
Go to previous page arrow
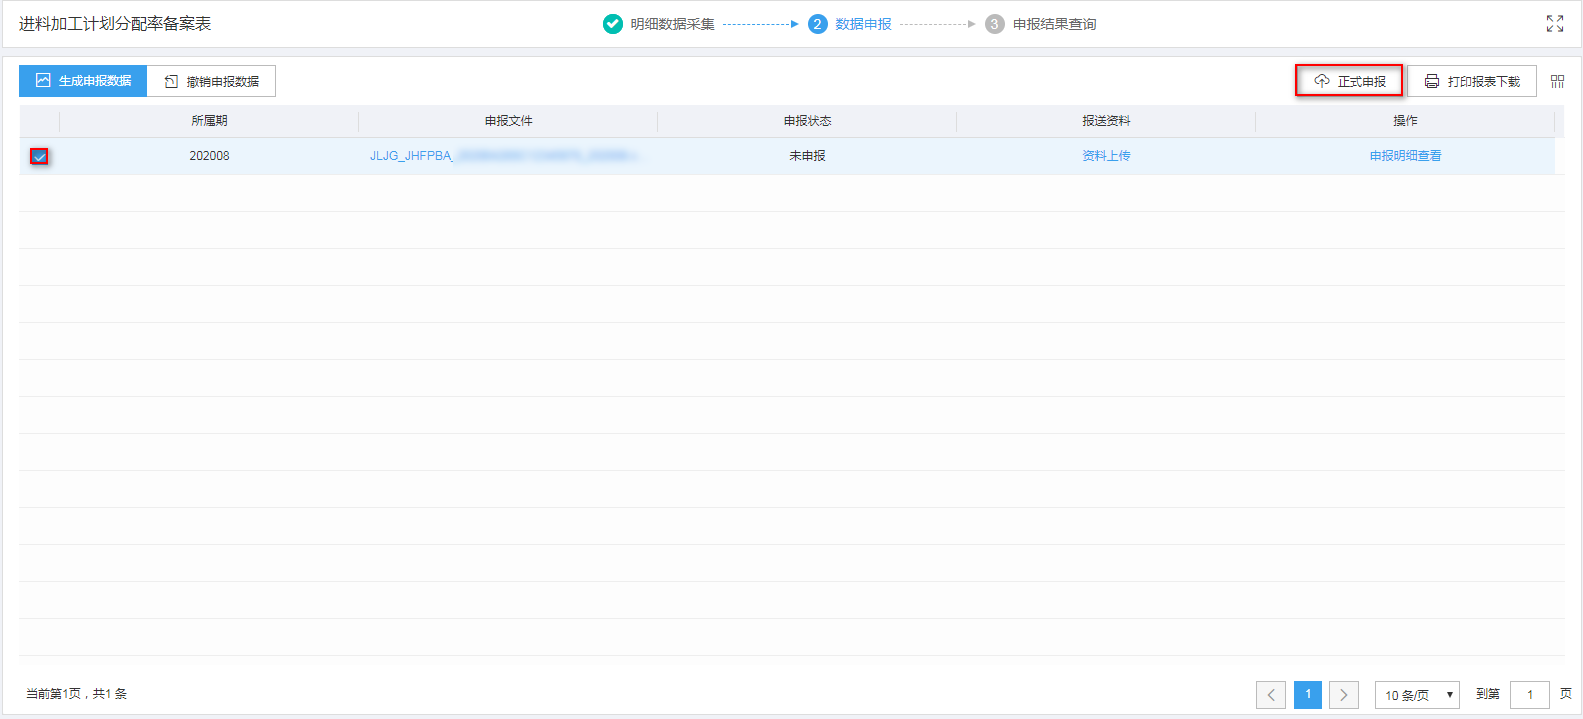click(1271, 695)
